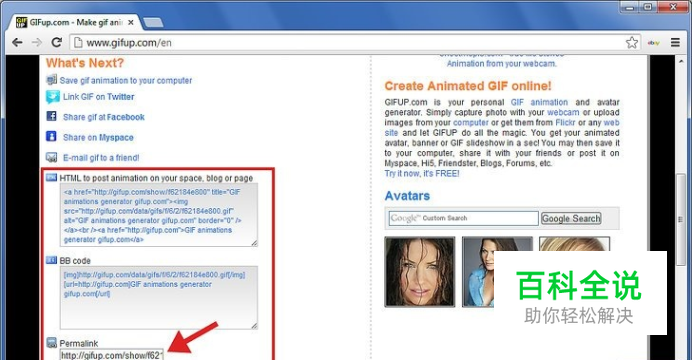This screenshot has height=360, width=692.
Task: Click the Avatars heading
Action: coord(407,195)
